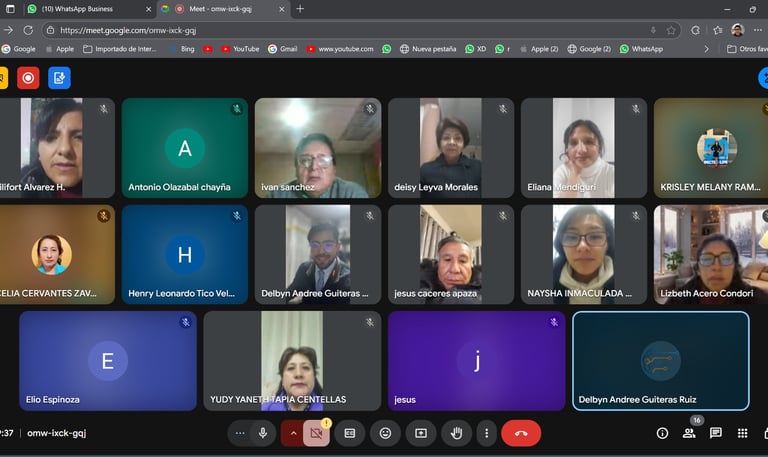The height and width of the screenshot is (457, 768).
Task: Open microphone options three-dots pill
Action: point(240,433)
